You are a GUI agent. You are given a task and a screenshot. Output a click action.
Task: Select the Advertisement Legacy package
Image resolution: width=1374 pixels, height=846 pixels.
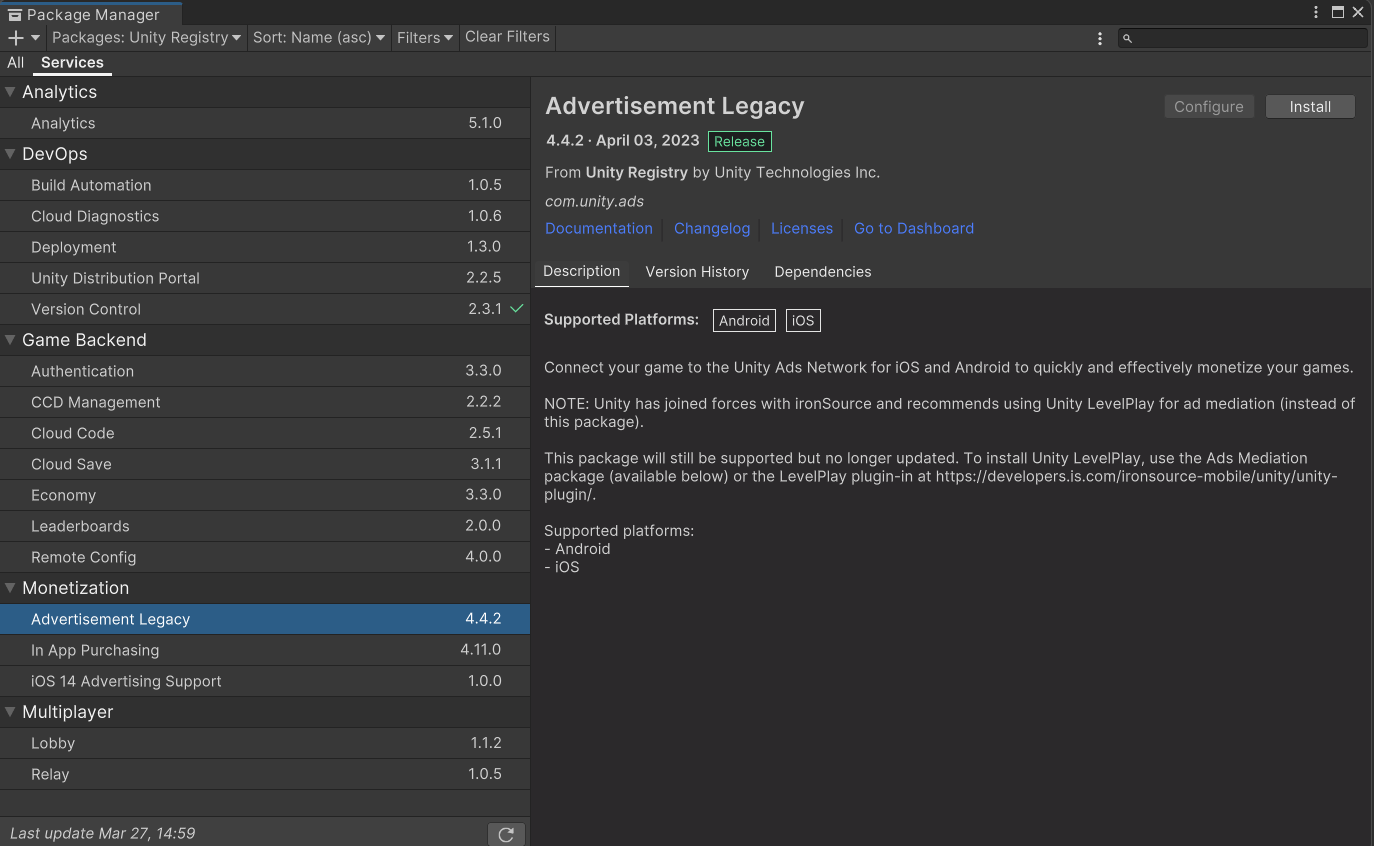[x=265, y=619]
